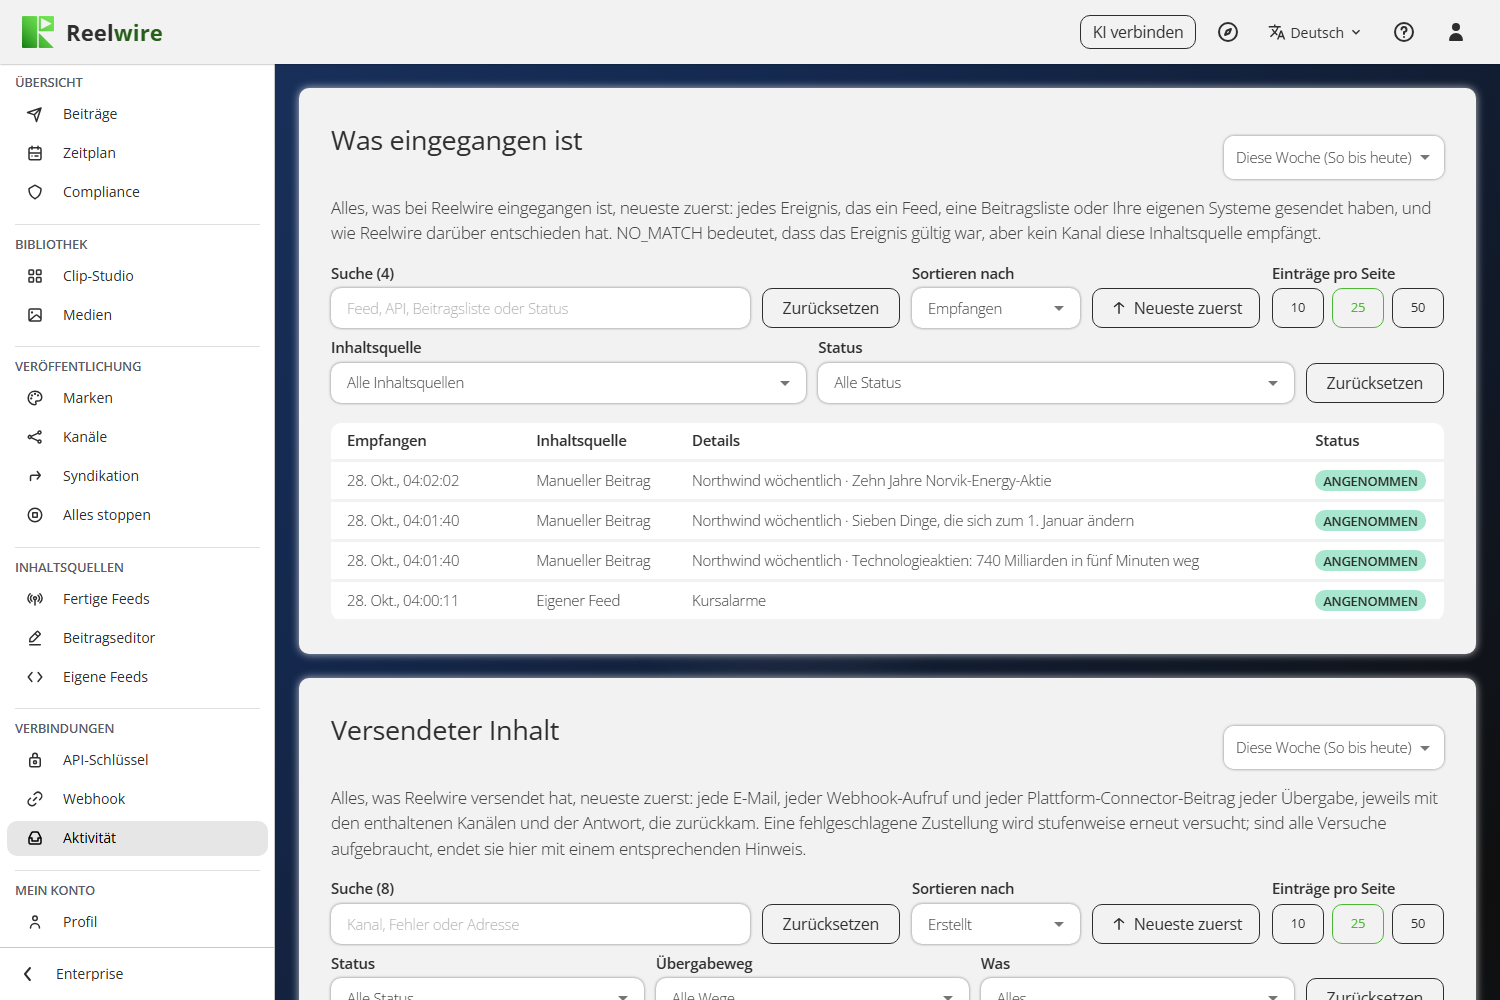This screenshot has width=1500, height=1000.
Task: Click the Kanäle share icon
Action: coord(35,437)
